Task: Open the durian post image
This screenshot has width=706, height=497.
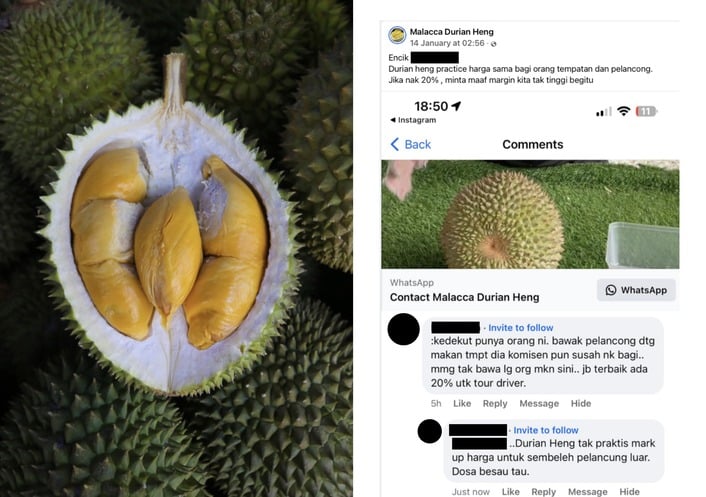Action: pyautogui.click(x=530, y=214)
